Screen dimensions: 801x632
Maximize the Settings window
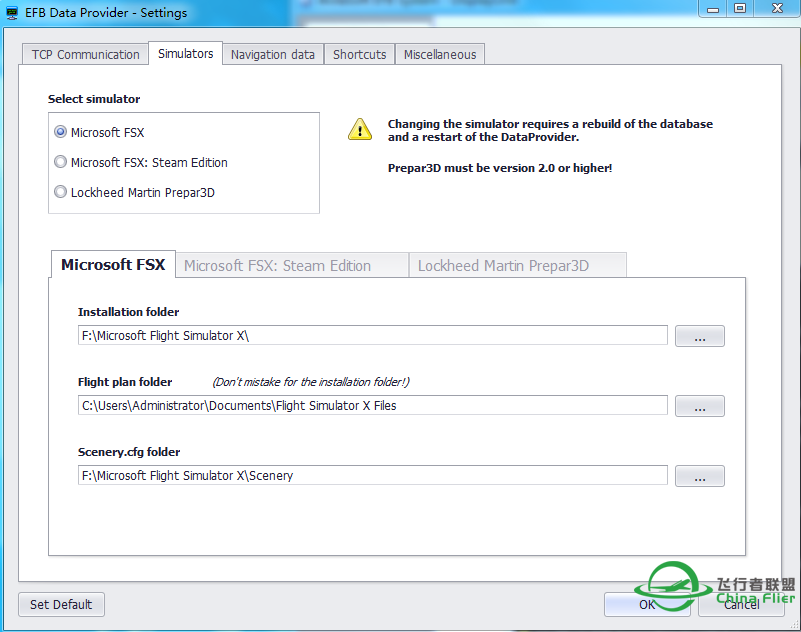tap(740, 9)
